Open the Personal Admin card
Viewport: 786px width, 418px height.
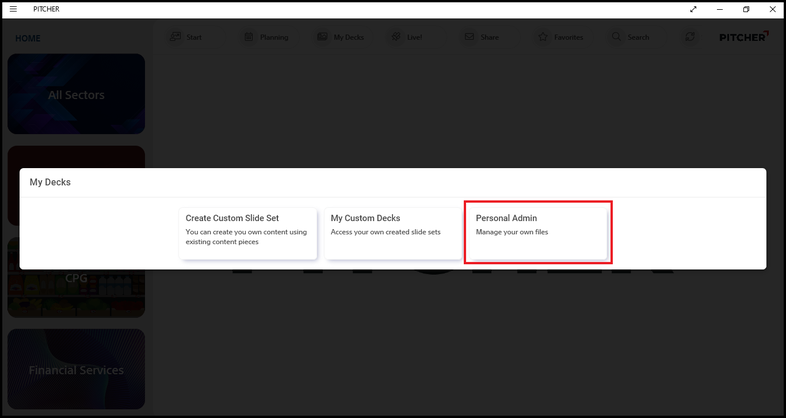click(538, 233)
